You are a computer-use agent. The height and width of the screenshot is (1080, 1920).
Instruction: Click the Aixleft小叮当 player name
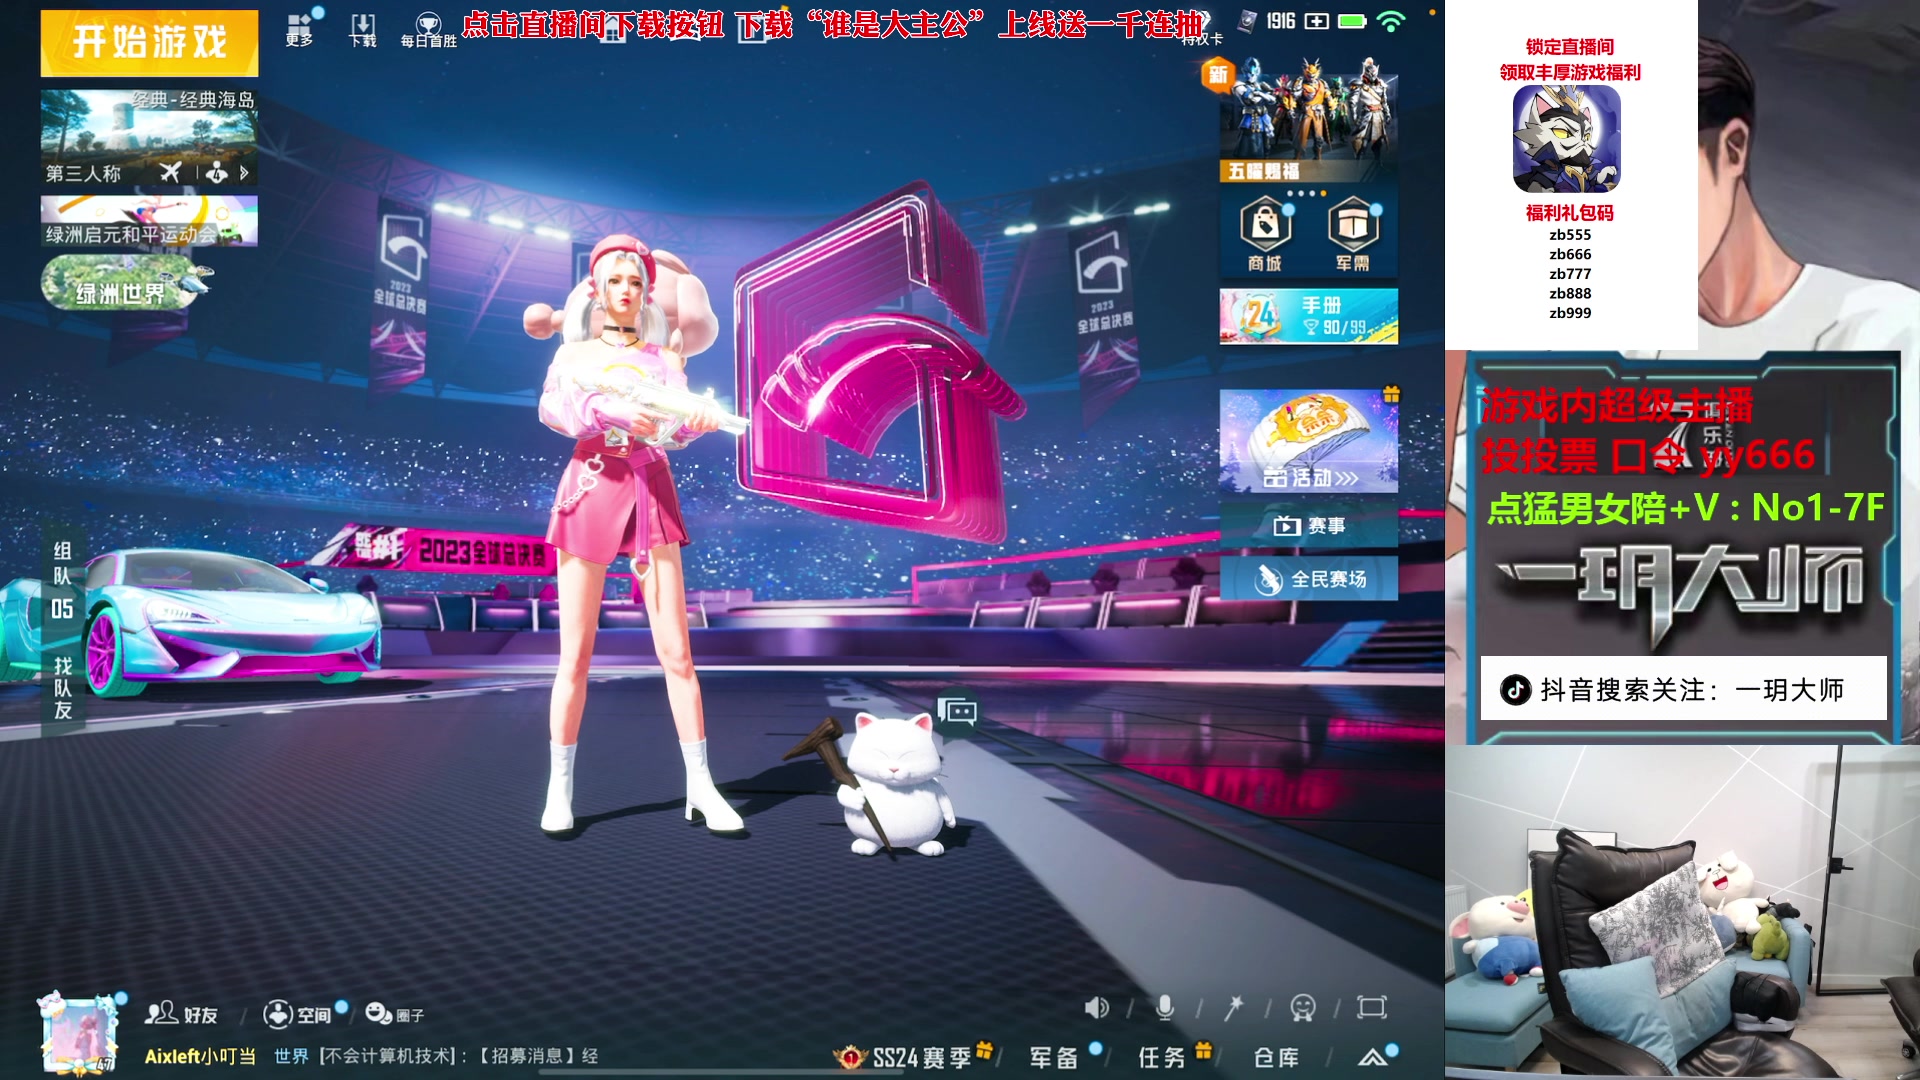200,1056
